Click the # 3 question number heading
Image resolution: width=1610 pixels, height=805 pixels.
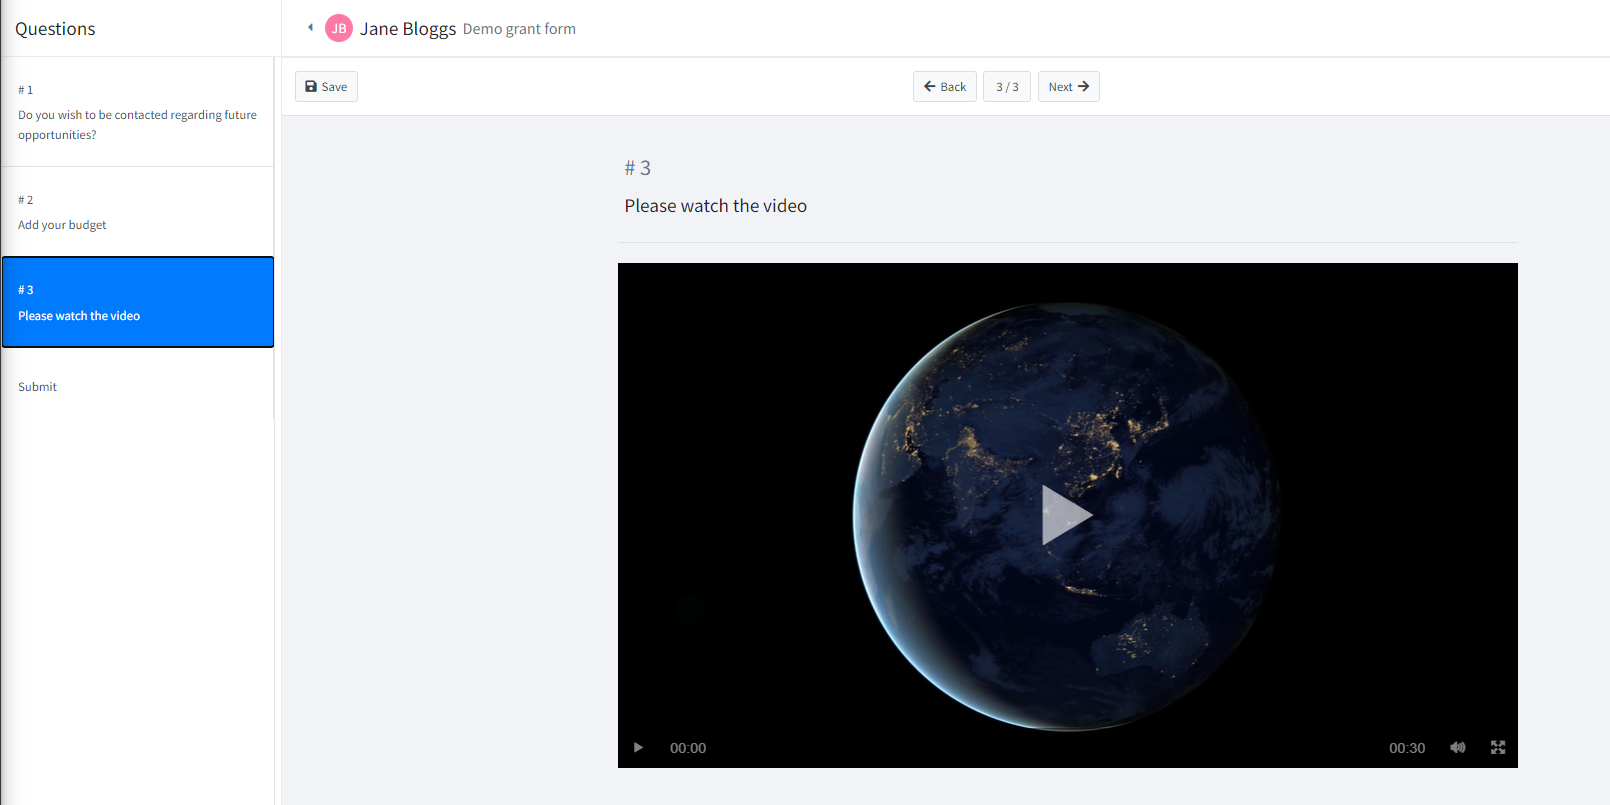[638, 168]
